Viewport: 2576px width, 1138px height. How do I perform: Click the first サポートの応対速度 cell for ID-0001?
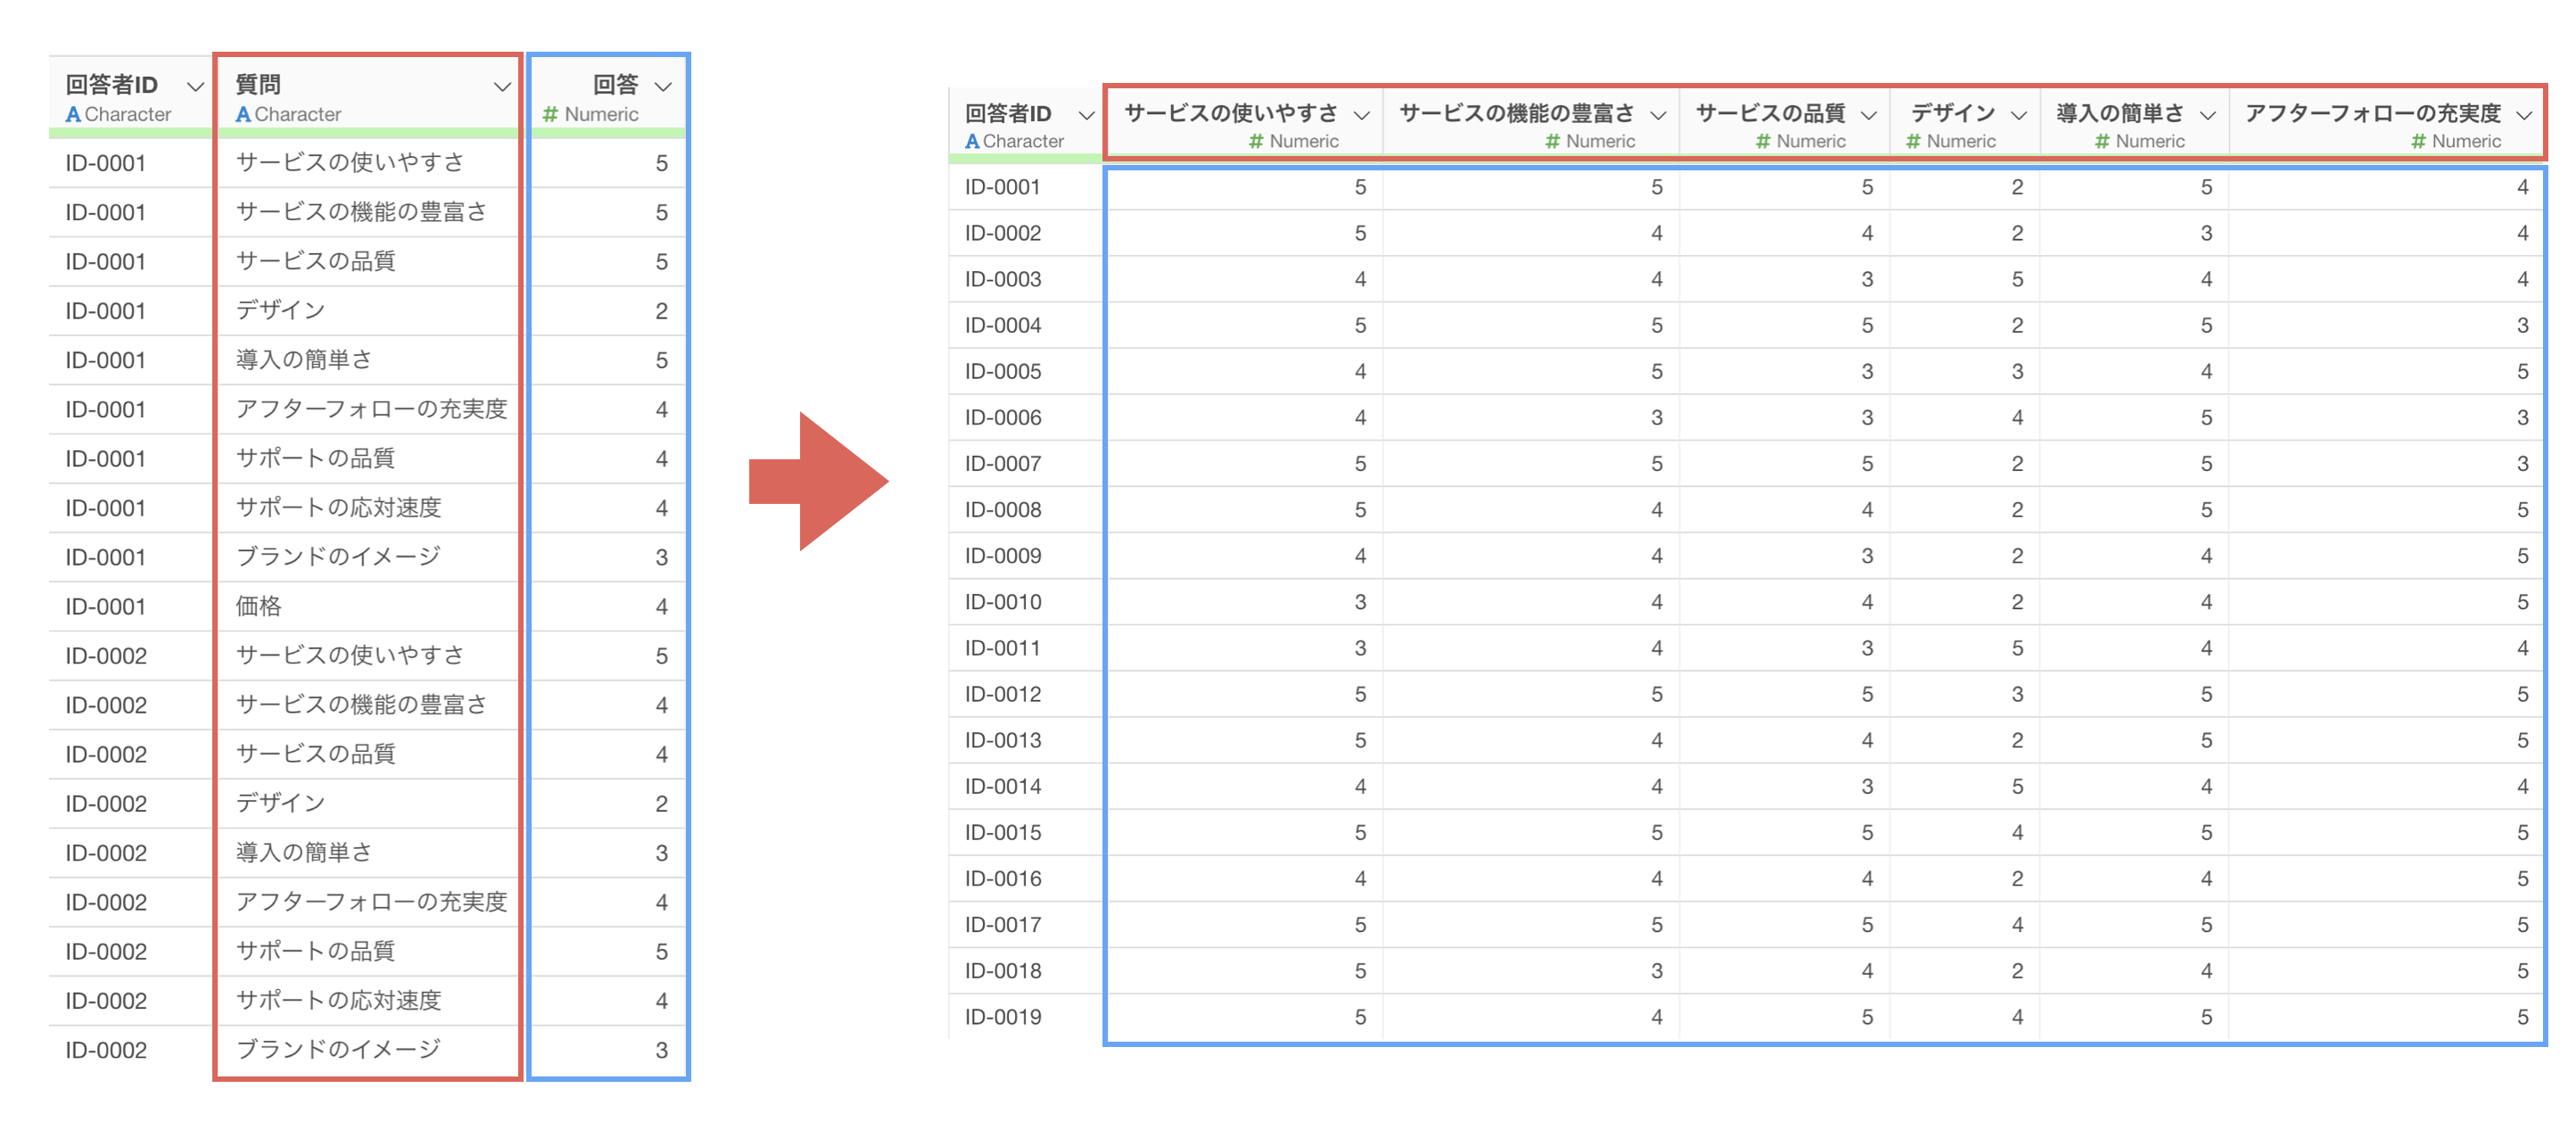click(x=338, y=508)
